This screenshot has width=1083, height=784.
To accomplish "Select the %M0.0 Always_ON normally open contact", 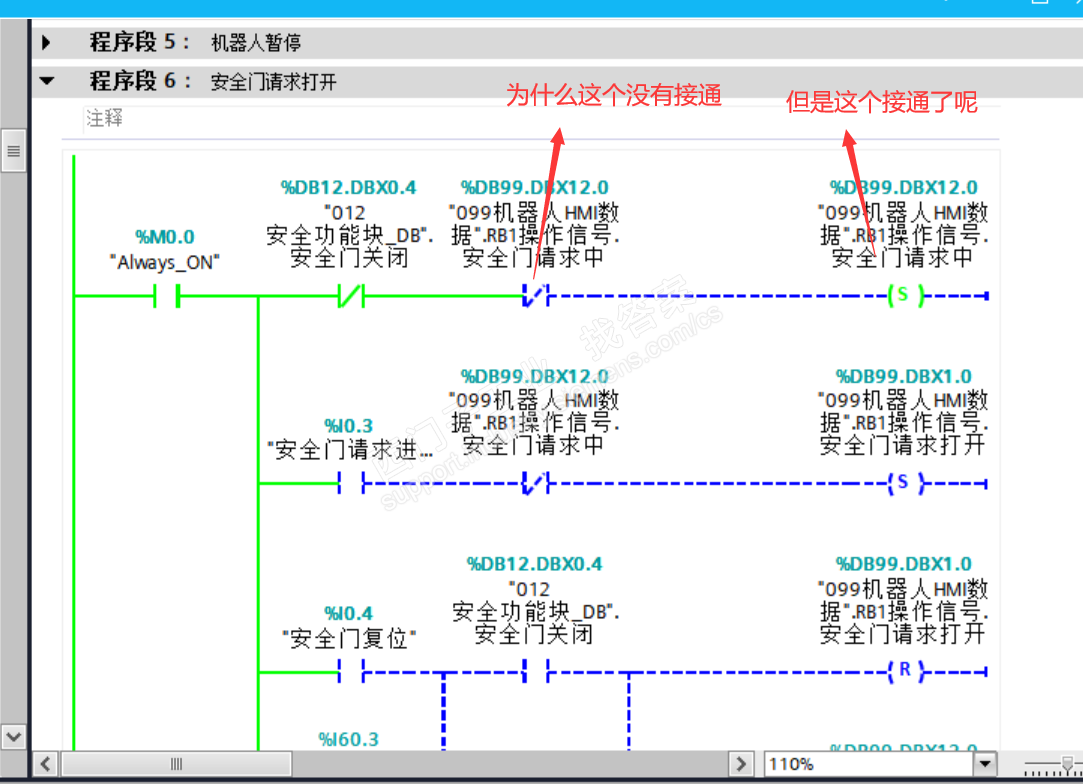I will [166, 296].
